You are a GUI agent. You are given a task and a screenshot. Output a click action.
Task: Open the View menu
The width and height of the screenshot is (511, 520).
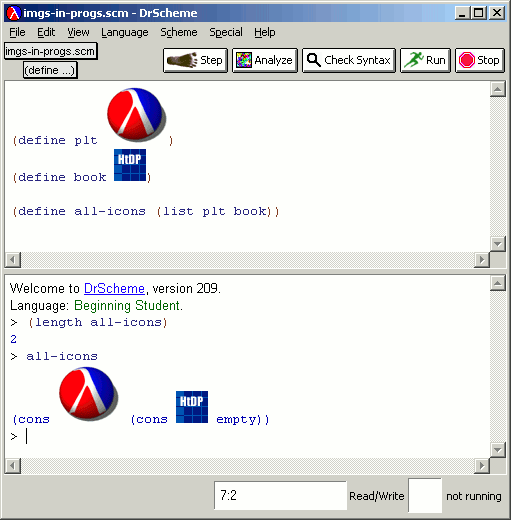[x=78, y=32]
